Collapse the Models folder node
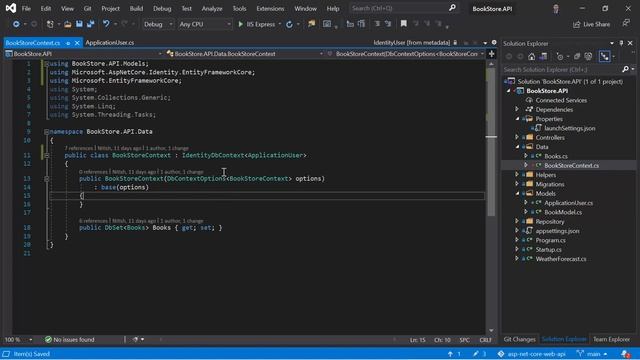 point(517,193)
